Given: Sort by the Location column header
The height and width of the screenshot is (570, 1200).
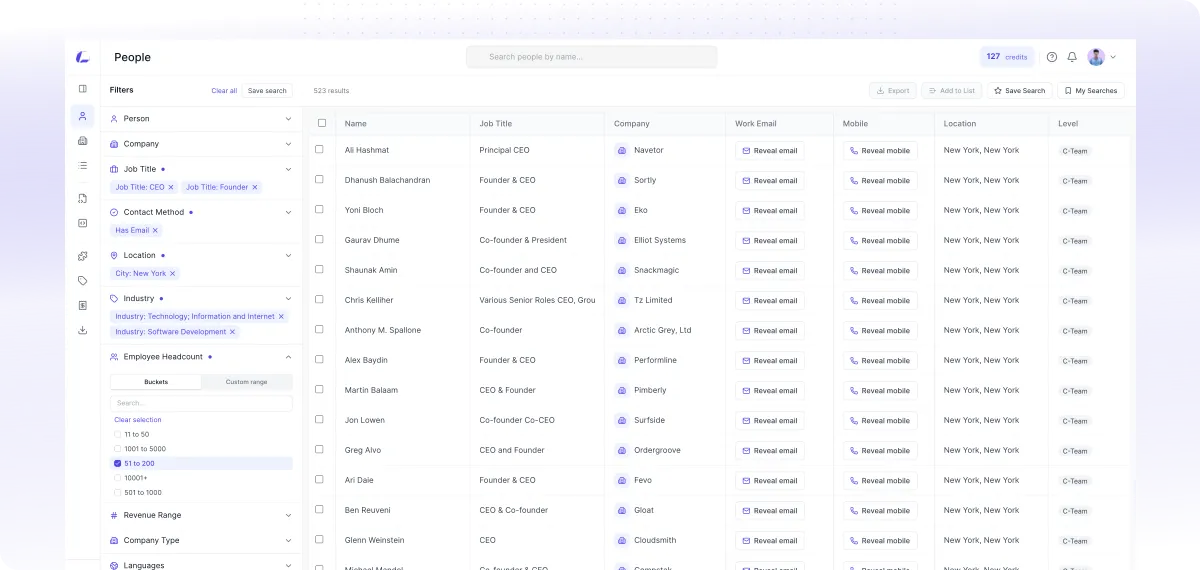Looking at the screenshot, I should [x=960, y=124].
